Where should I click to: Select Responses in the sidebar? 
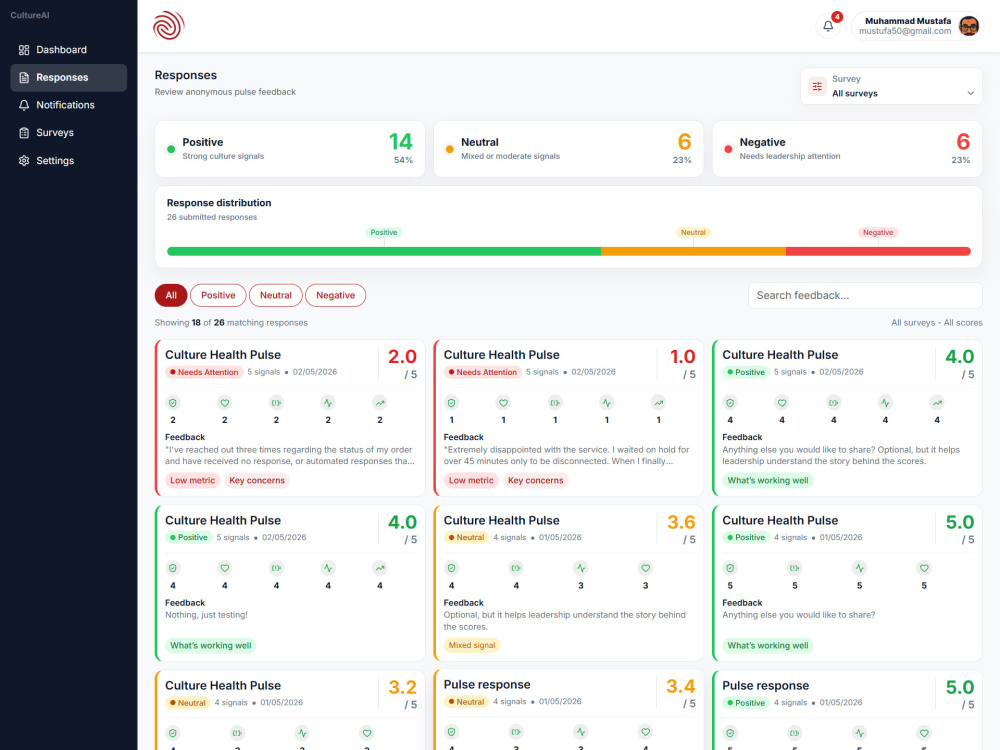tap(68, 77)
